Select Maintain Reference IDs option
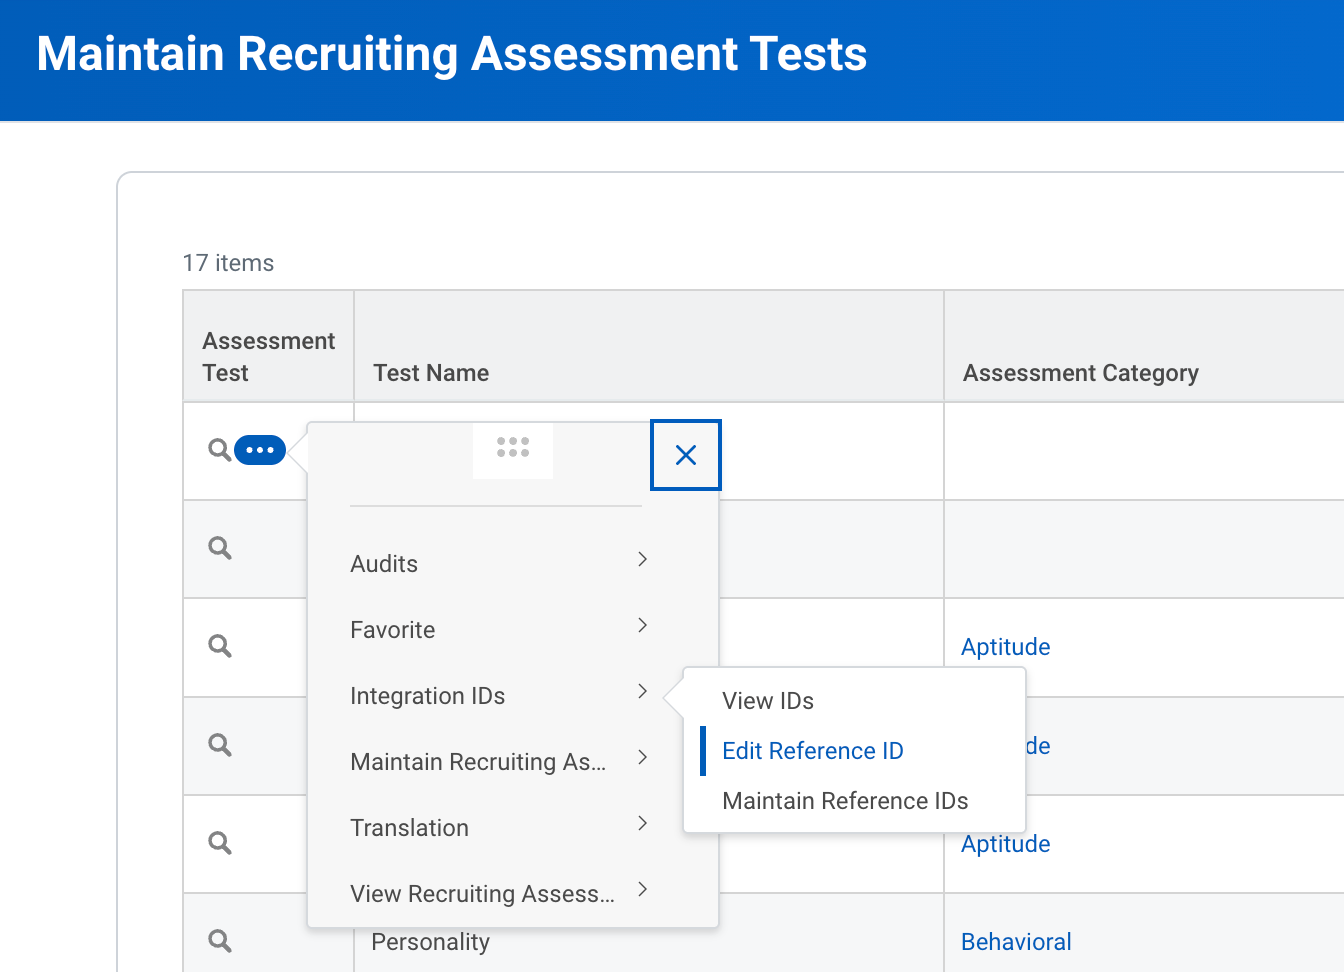This screenshot has height=972, width=1344. pyautogui.click(x=845, y=801)
